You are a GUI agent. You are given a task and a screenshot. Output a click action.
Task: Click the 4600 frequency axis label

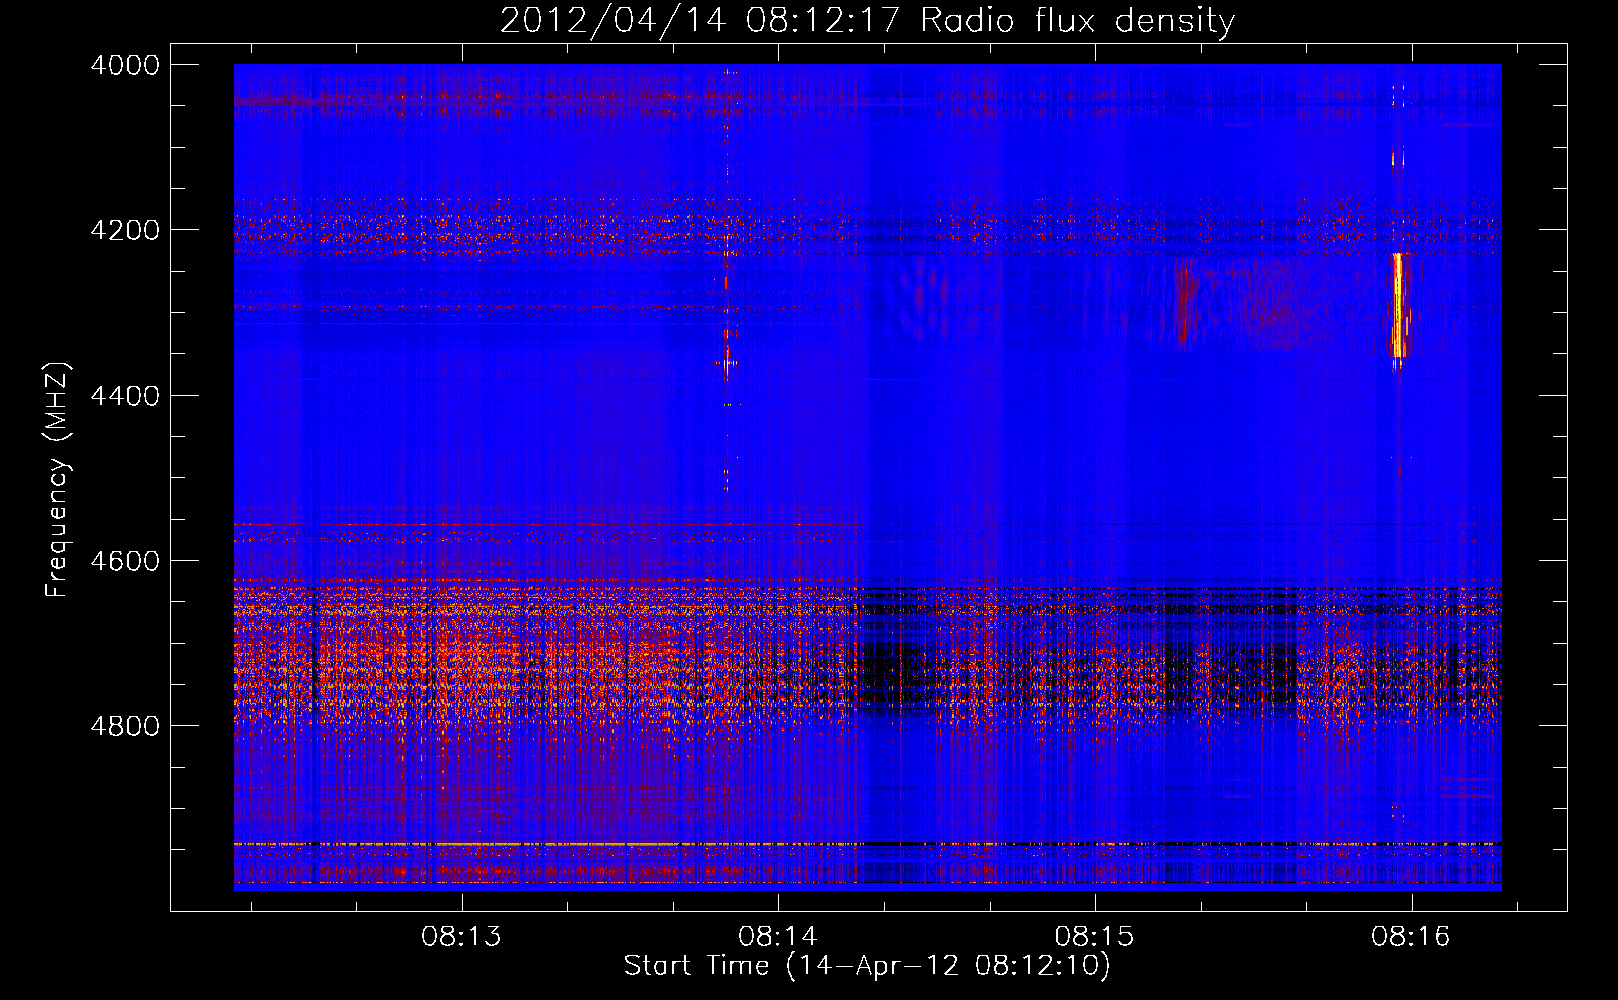[125, 561]
